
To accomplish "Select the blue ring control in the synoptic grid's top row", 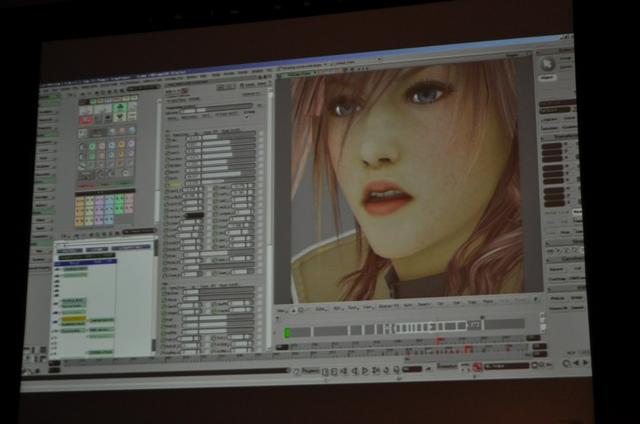I will coord(111,145).
